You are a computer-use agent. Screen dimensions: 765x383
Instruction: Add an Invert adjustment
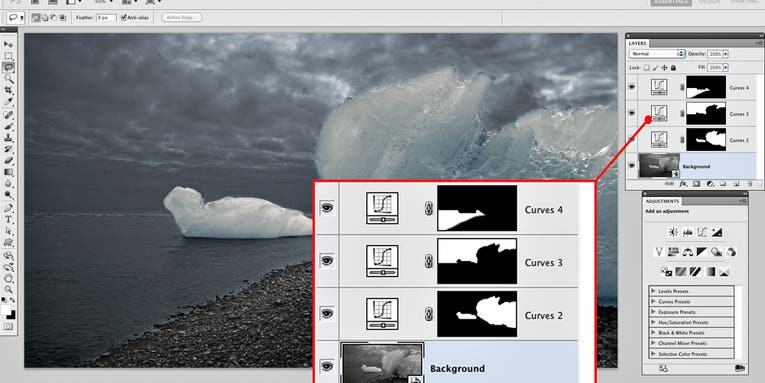(x=666, y=272)
